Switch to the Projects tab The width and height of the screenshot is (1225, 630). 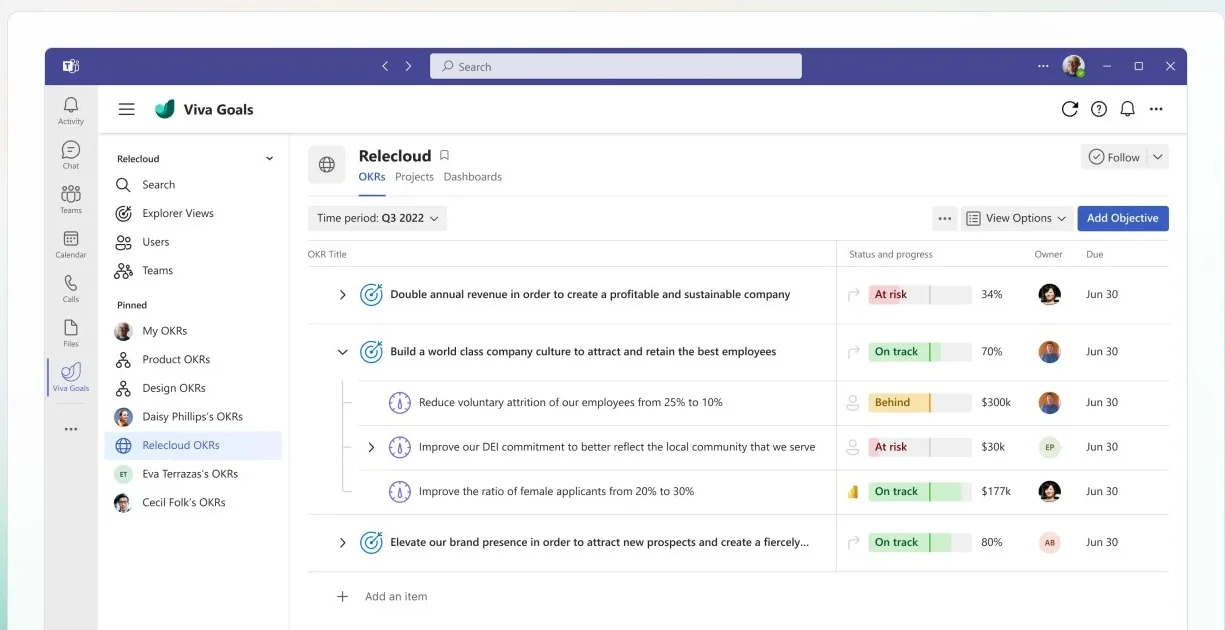(414, 177)
